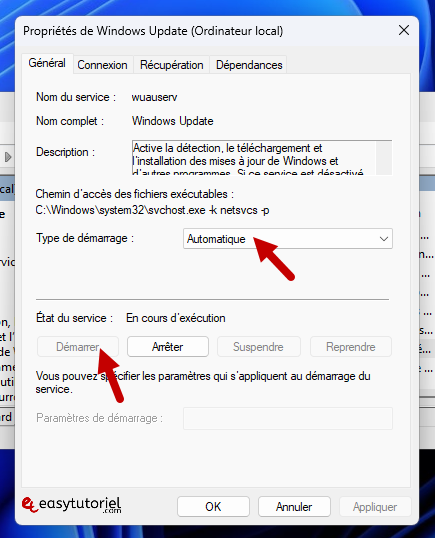Switch to the Général tab
Image resolution: width=435 pixels, height=538 pixels.
coord(47,63)
